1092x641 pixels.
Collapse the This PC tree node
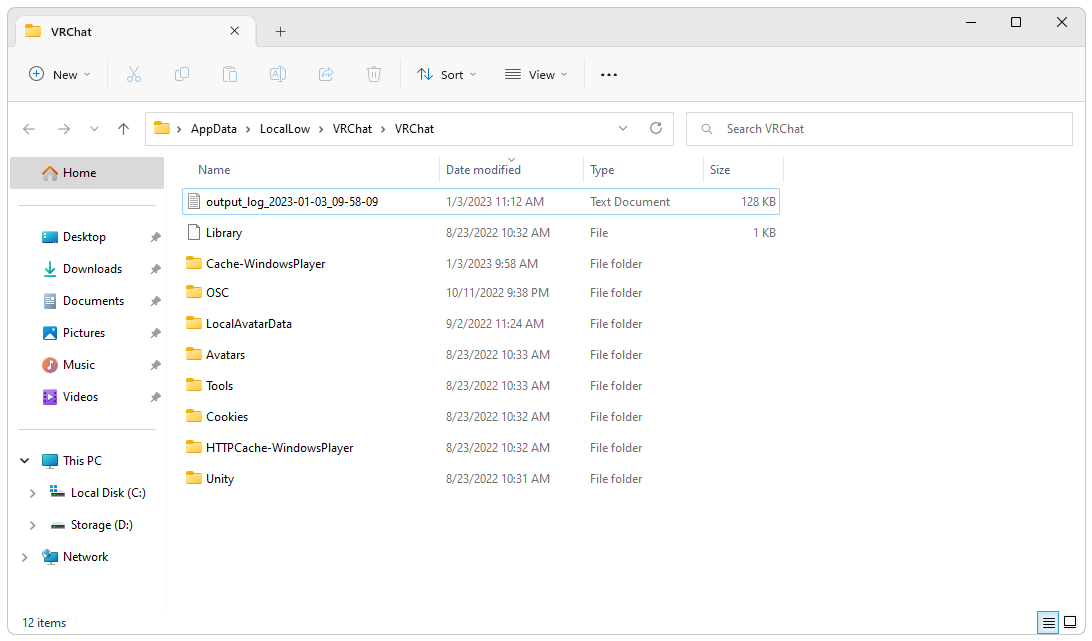click(24, 461)
